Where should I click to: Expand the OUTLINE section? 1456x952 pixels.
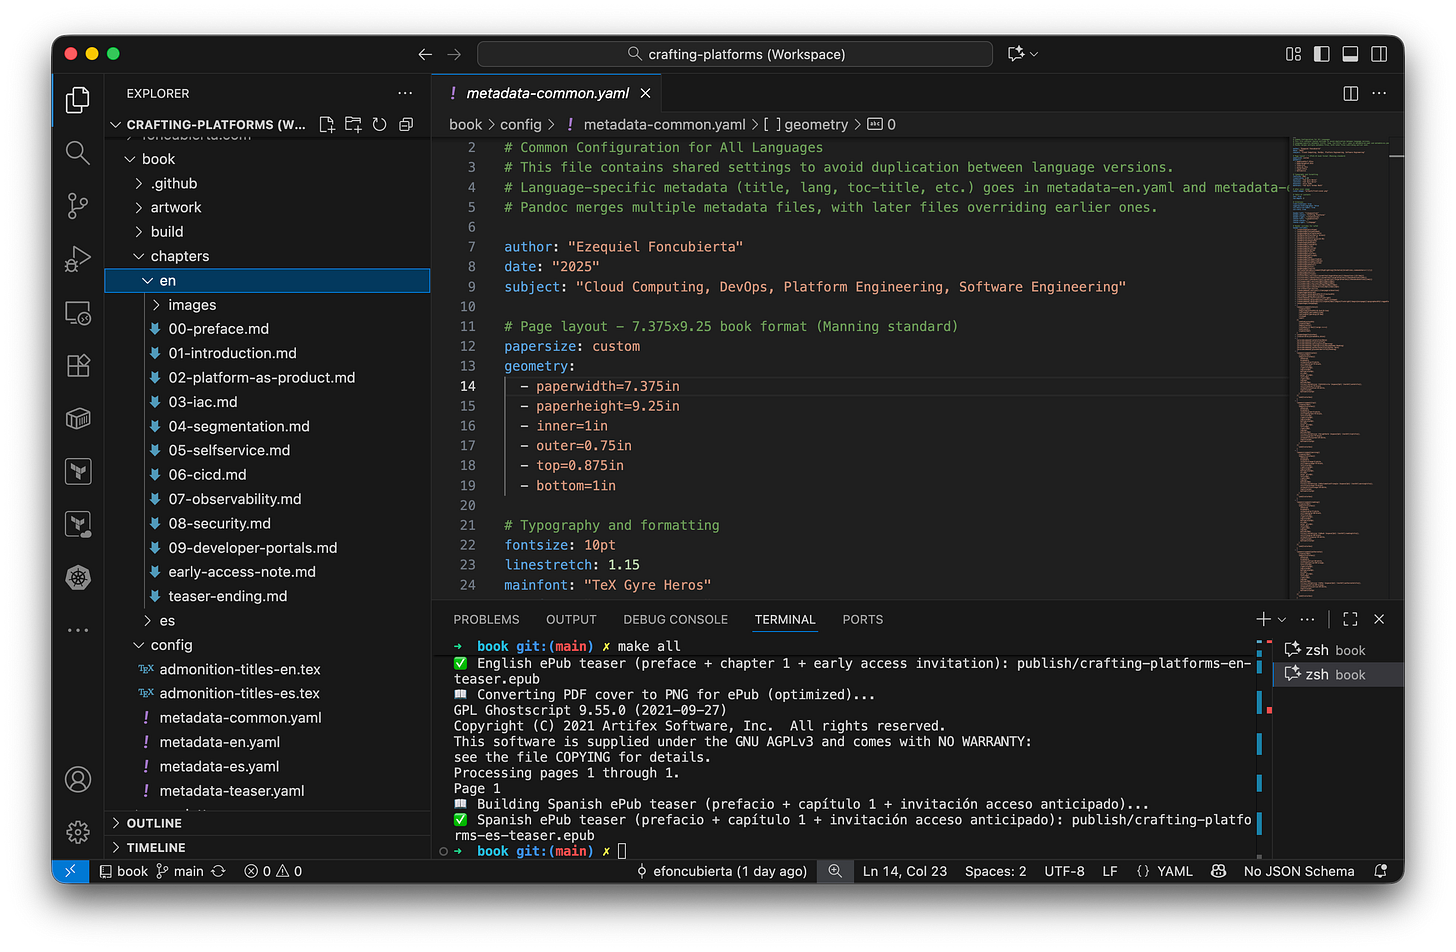pos(154,823)
